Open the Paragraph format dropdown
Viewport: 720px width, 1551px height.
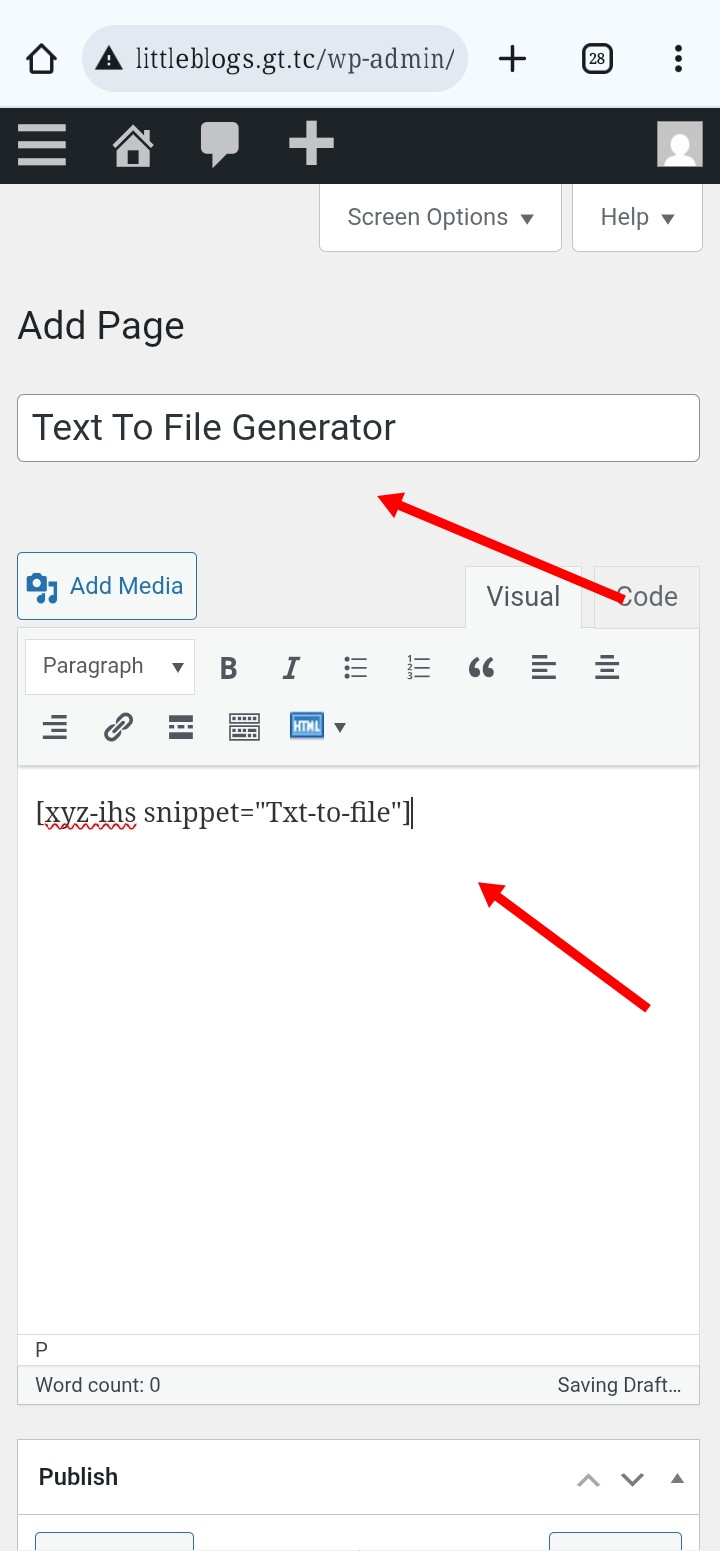(110, 667)
